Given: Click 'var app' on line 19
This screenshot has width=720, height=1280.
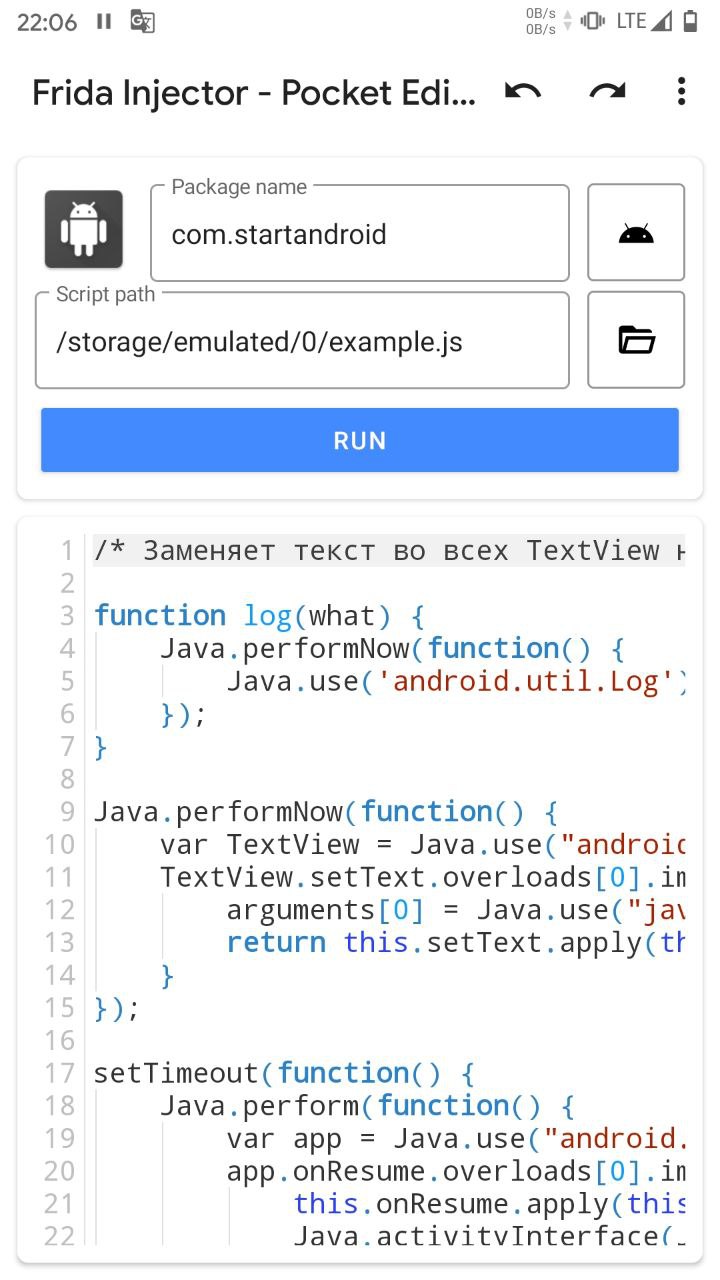Looking at the screenshot, I should (284, 1138).
